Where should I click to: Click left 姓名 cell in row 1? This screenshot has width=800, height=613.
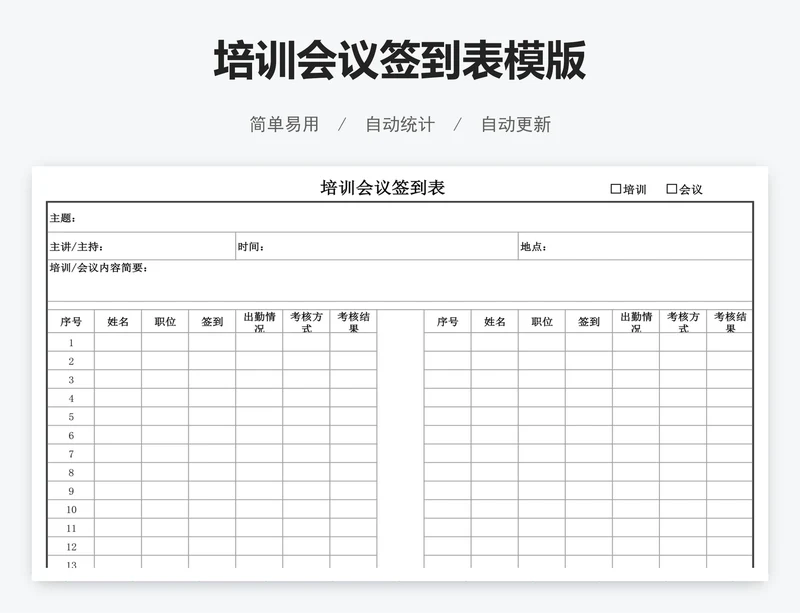click(x=118, y=342)
